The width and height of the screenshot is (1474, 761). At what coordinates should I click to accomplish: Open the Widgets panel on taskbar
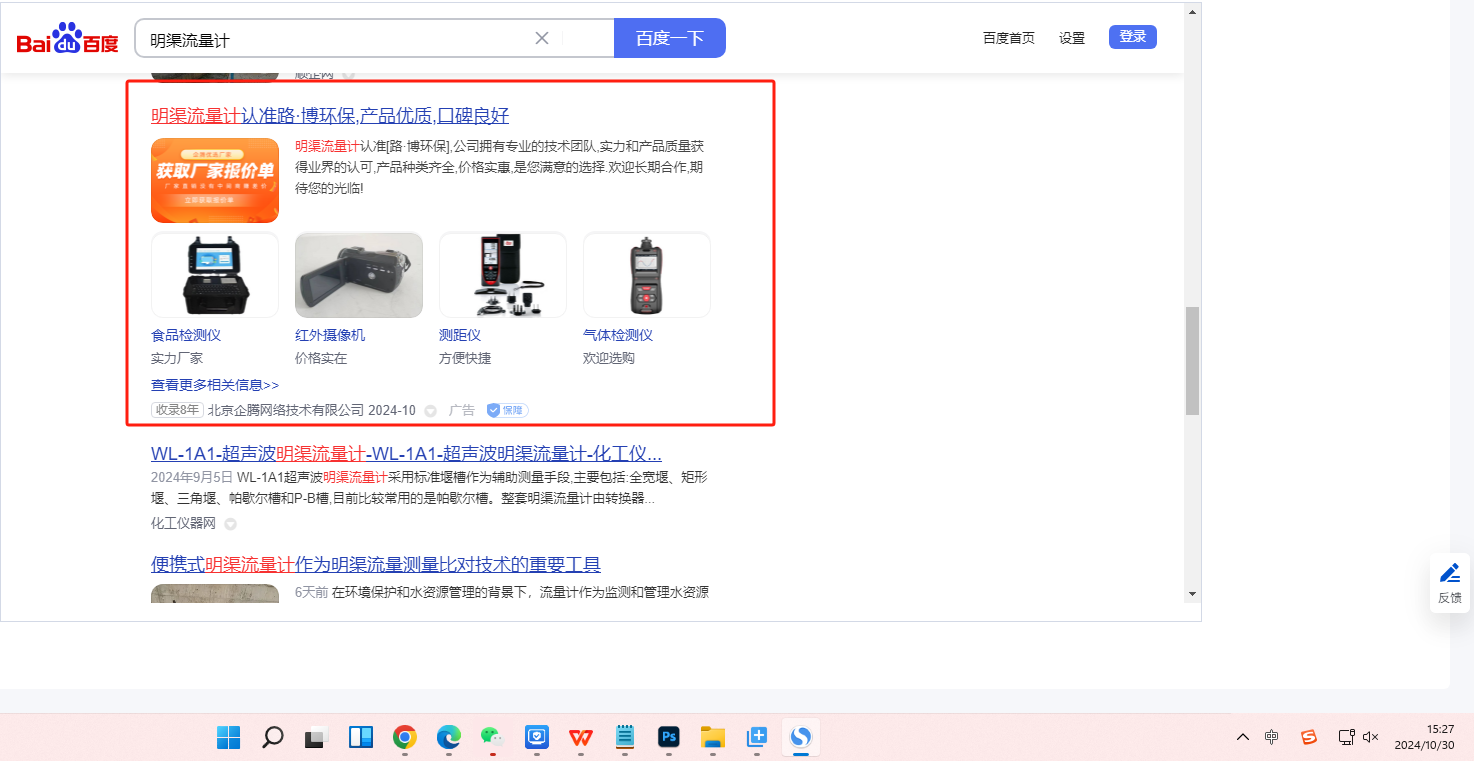pyautogui.click(x=360, y=738)
